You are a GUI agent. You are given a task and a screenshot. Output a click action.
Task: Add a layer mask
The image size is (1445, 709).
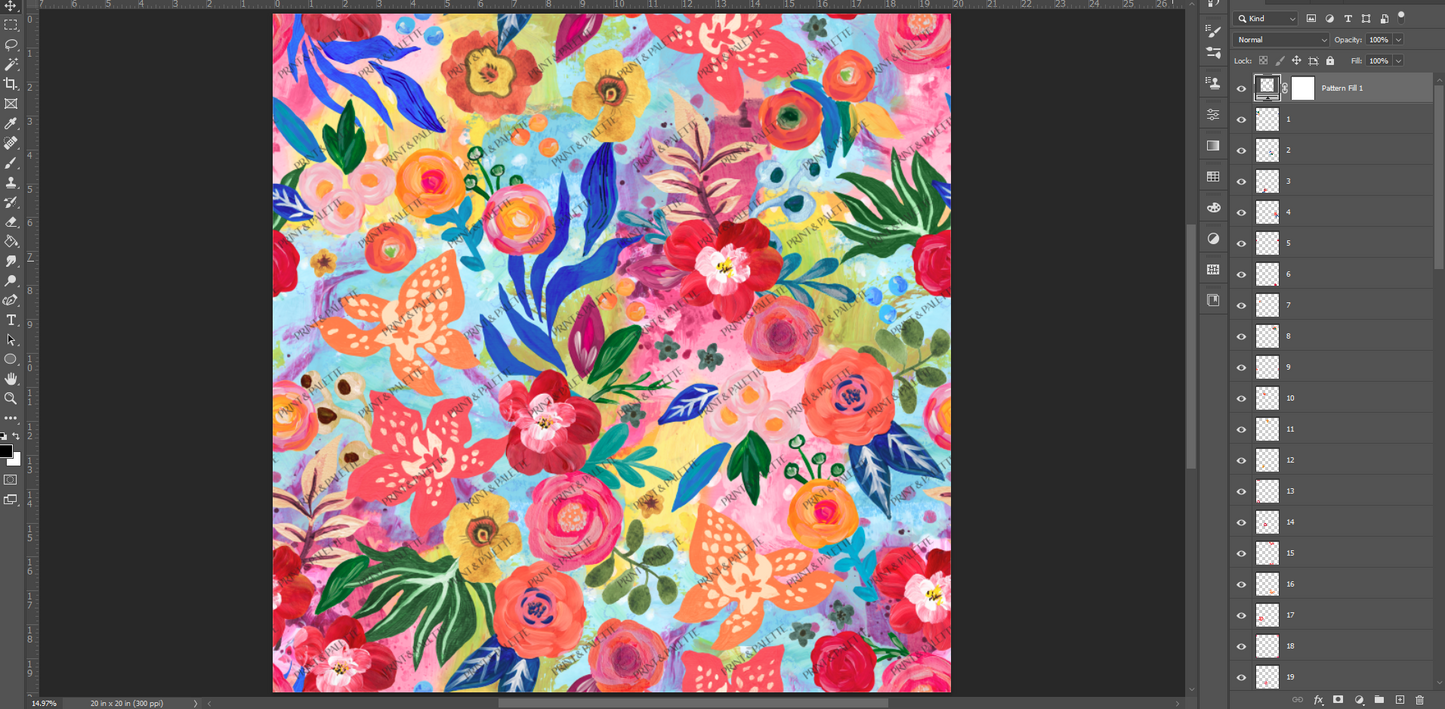tap(1338, 700)
